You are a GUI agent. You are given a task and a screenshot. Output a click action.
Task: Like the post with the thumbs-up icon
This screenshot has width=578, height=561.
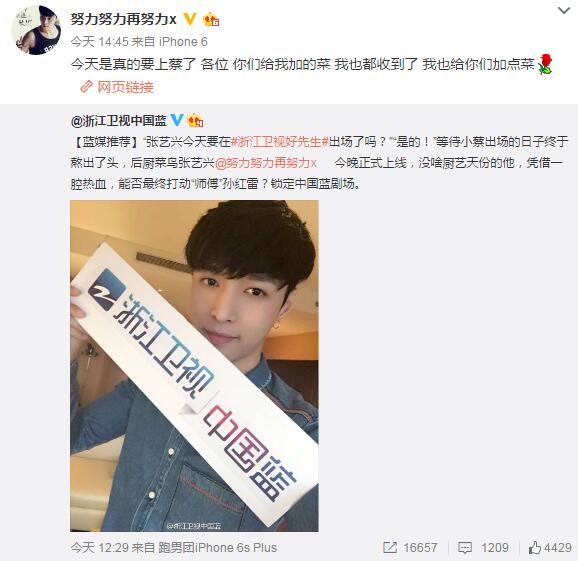click(x=535, y=547)
